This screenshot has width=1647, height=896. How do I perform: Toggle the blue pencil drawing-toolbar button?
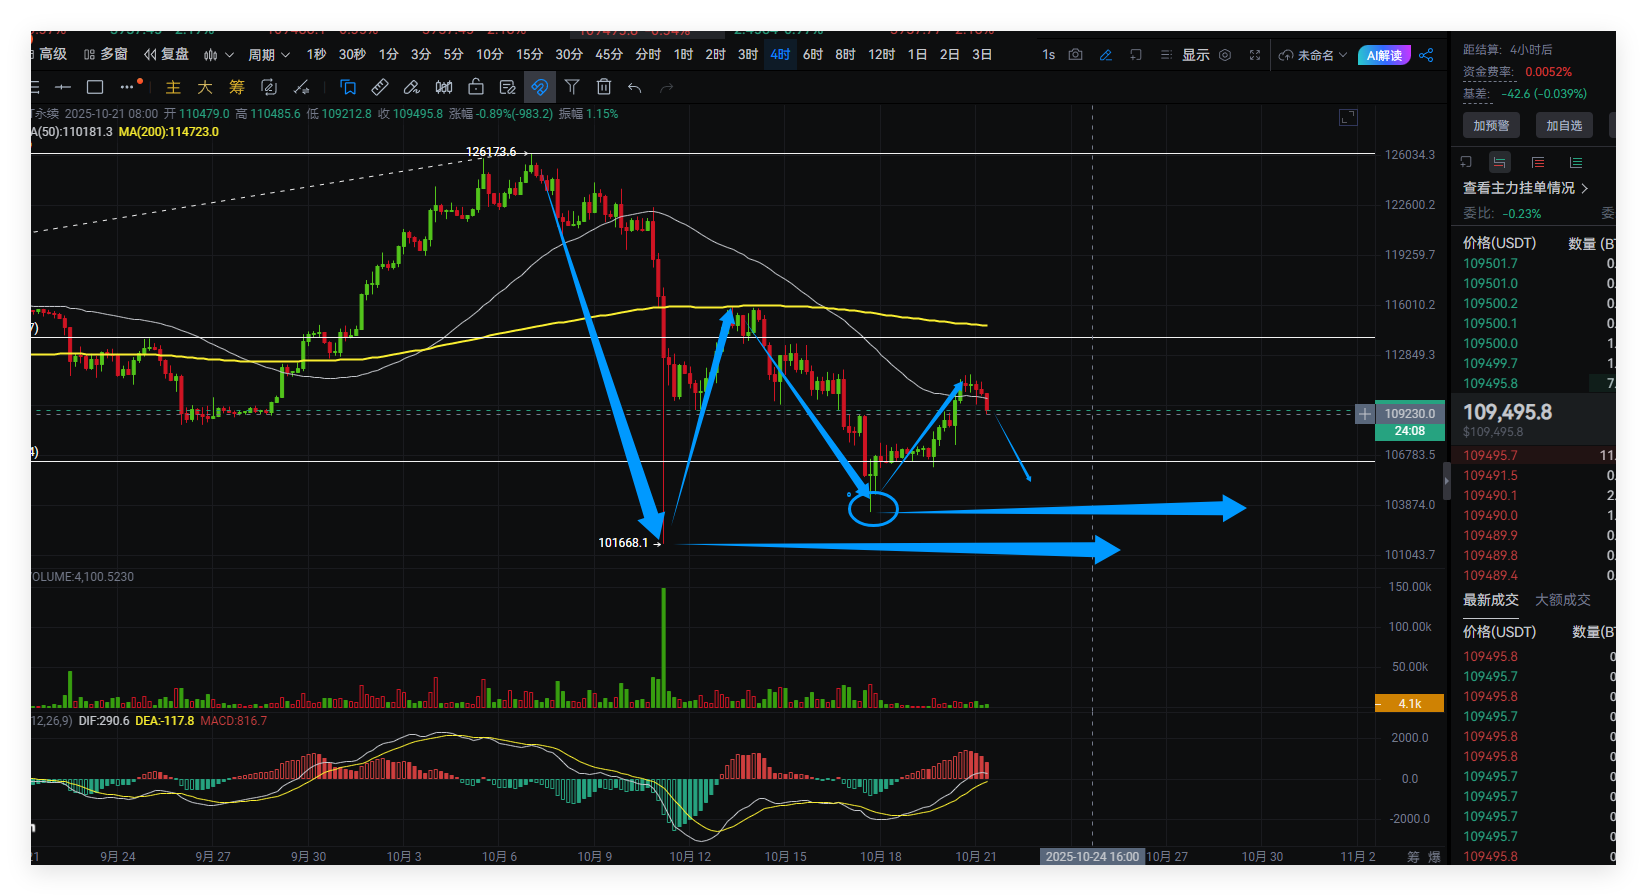(x=1105, y=55)
